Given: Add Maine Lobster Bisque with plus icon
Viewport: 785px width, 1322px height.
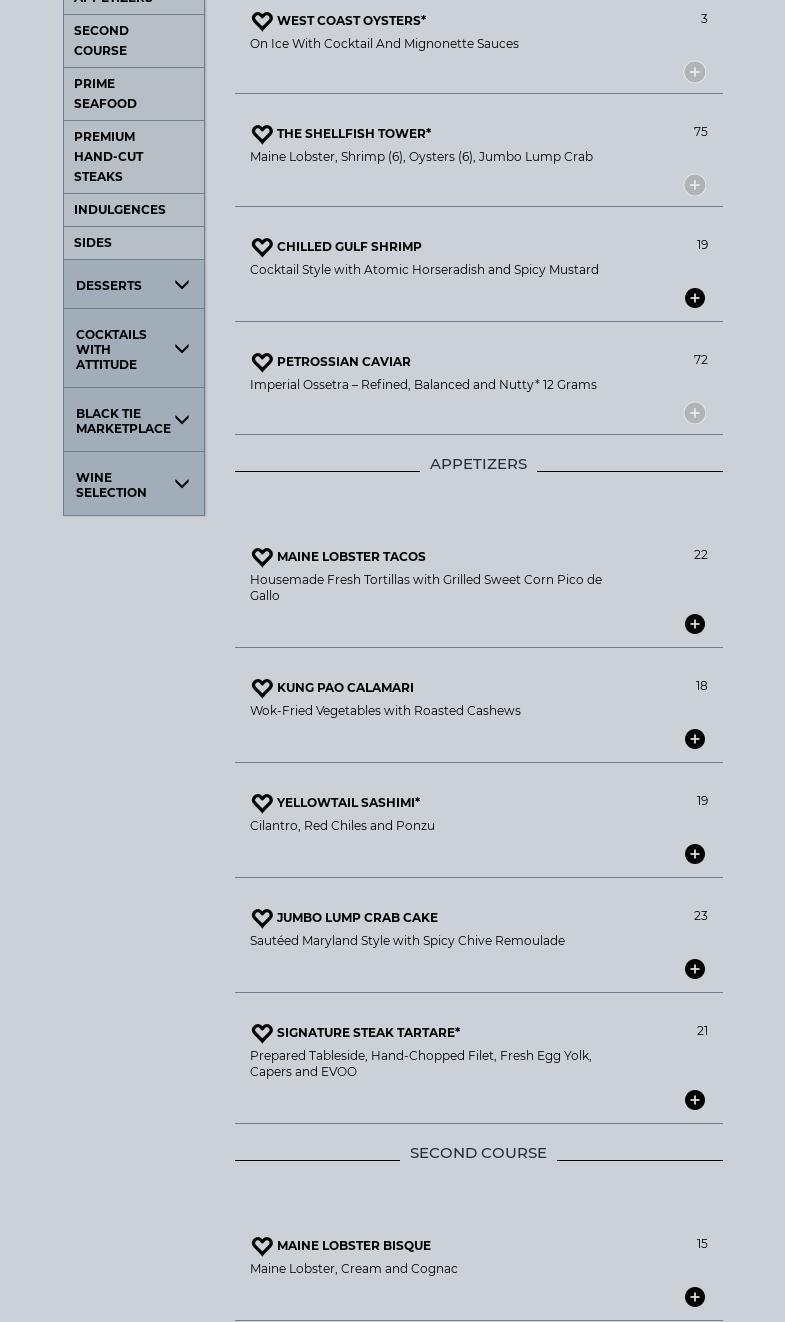Looking at the screenshot, I should 695,1297.
